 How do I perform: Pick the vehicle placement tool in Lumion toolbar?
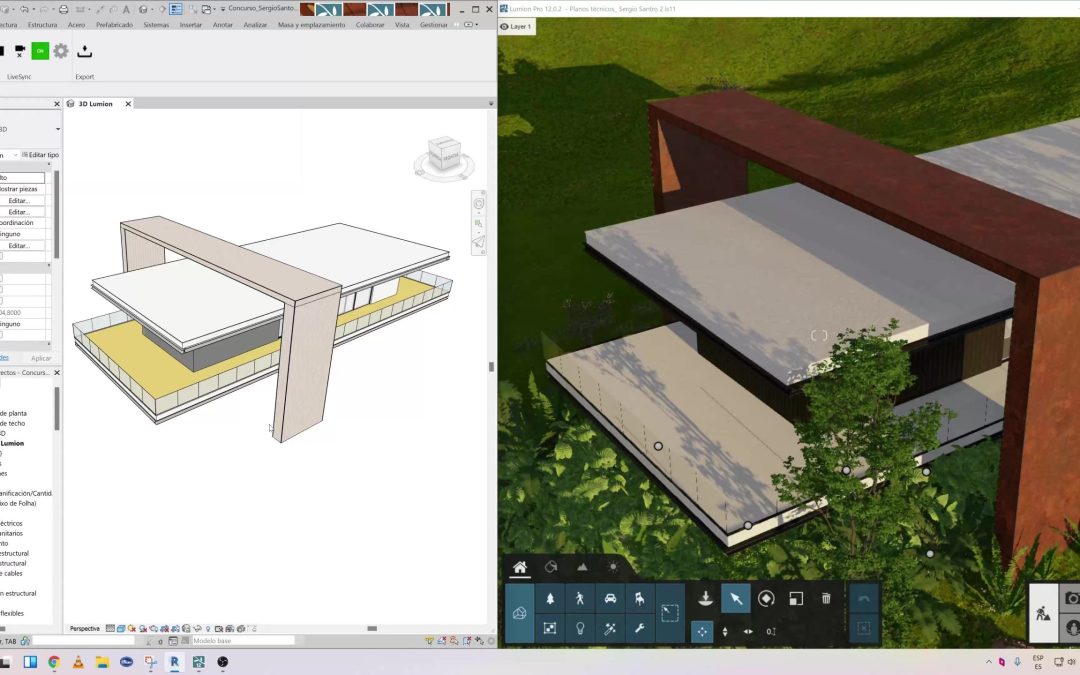click(609, 596)
